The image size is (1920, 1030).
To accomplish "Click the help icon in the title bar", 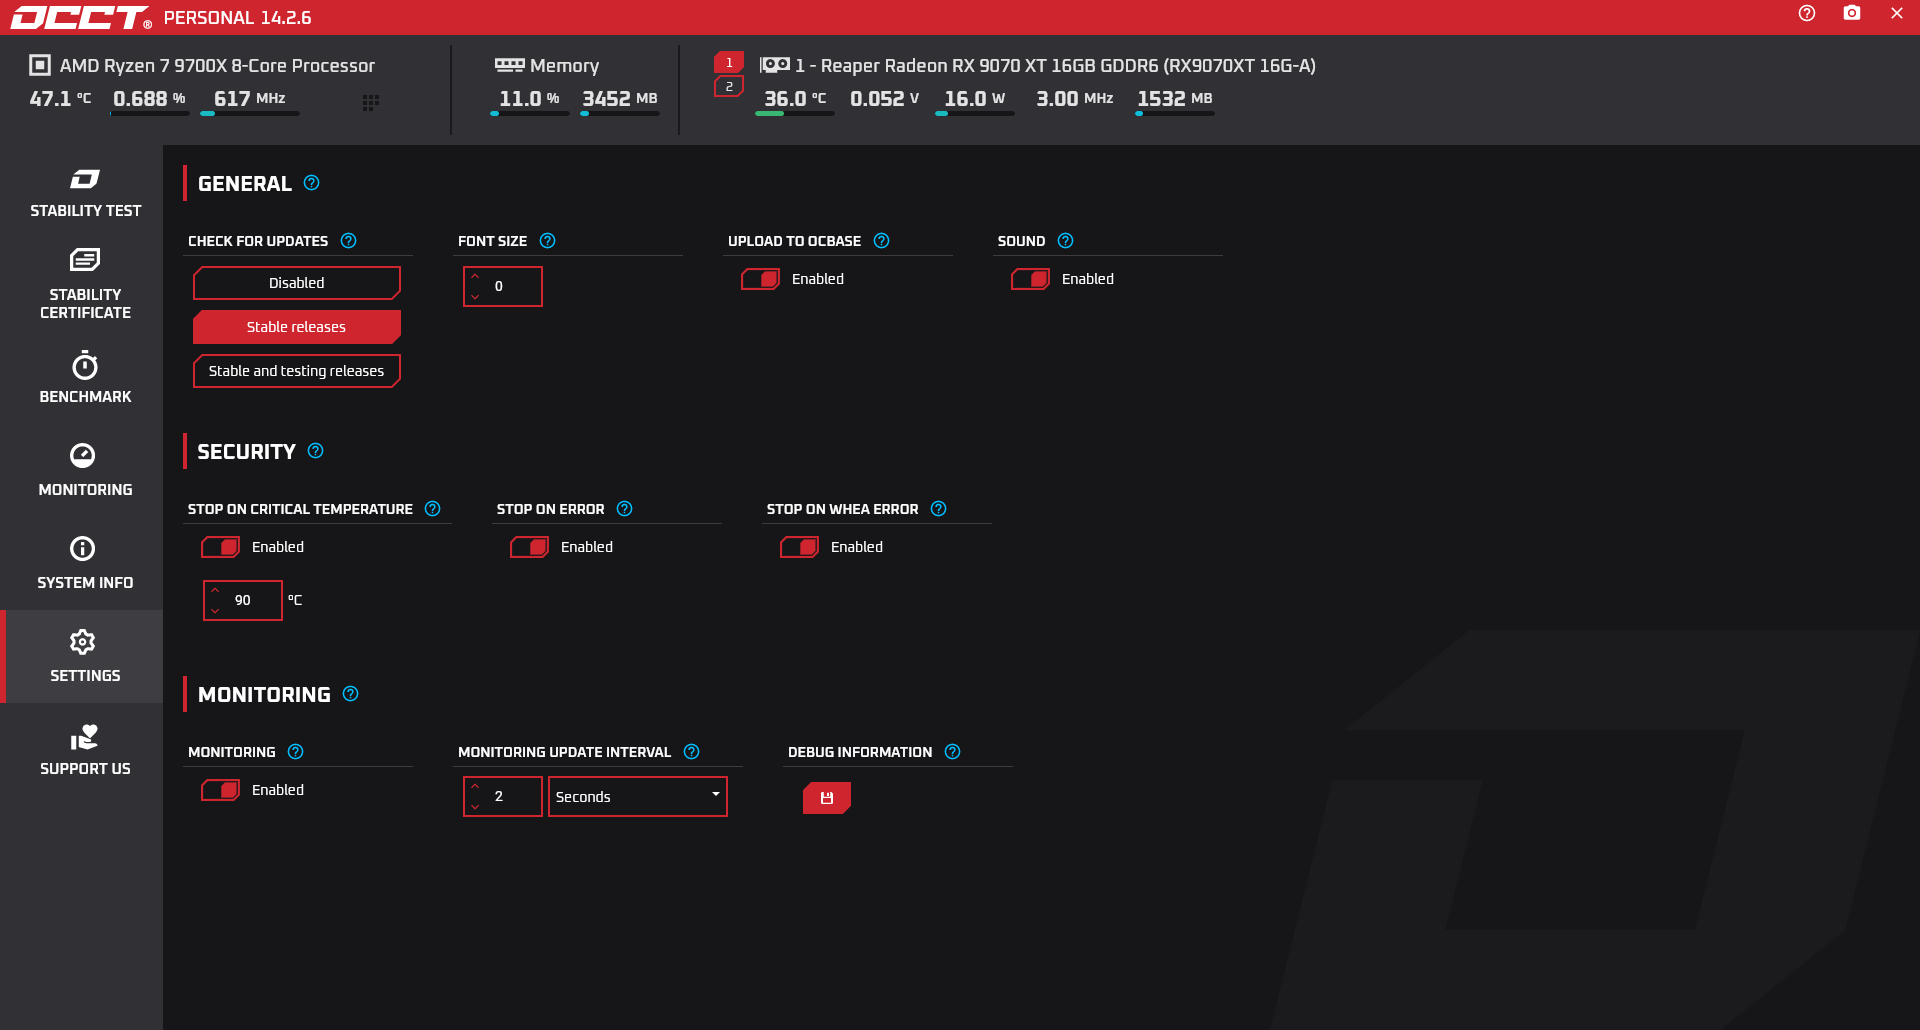I will pos(1806,13).
